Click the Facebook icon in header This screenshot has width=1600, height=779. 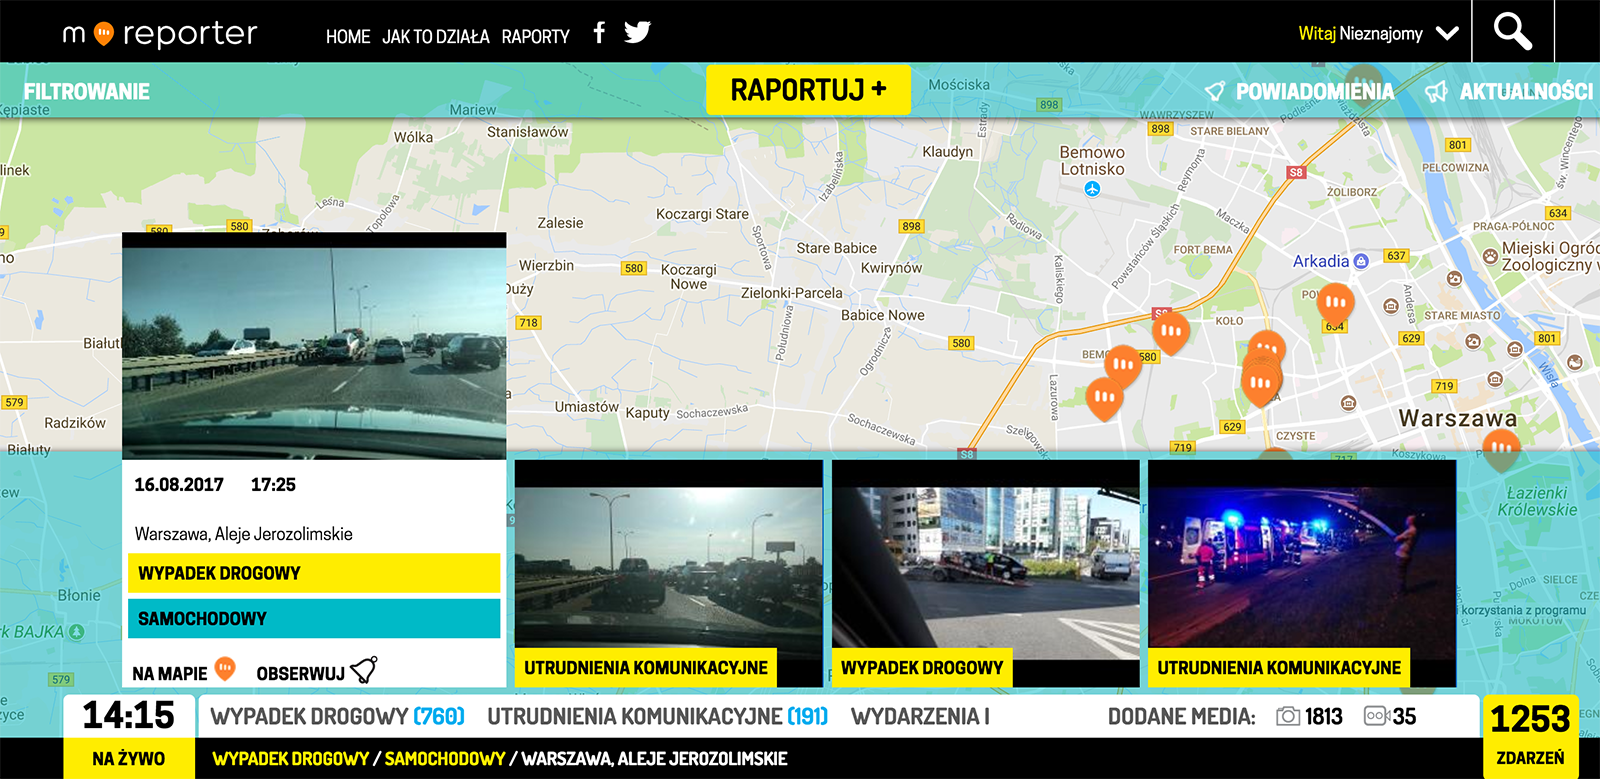(x=599, y=33)
